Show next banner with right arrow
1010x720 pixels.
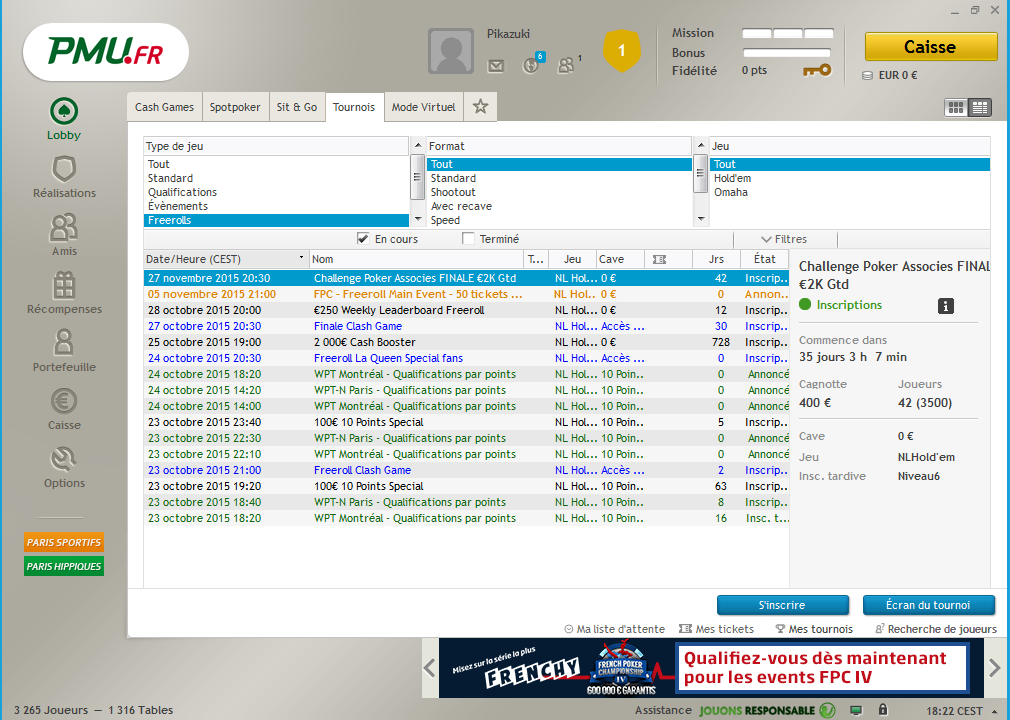(x=995, y=668)
